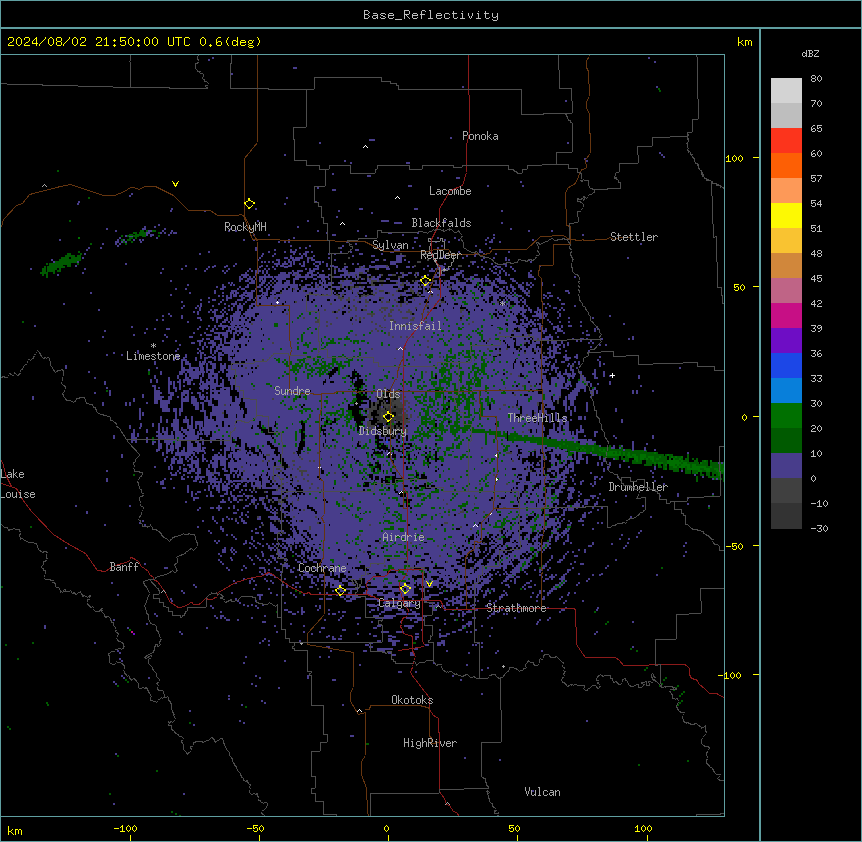Select the blue 33-36 dBZ legend swatch

786,365
